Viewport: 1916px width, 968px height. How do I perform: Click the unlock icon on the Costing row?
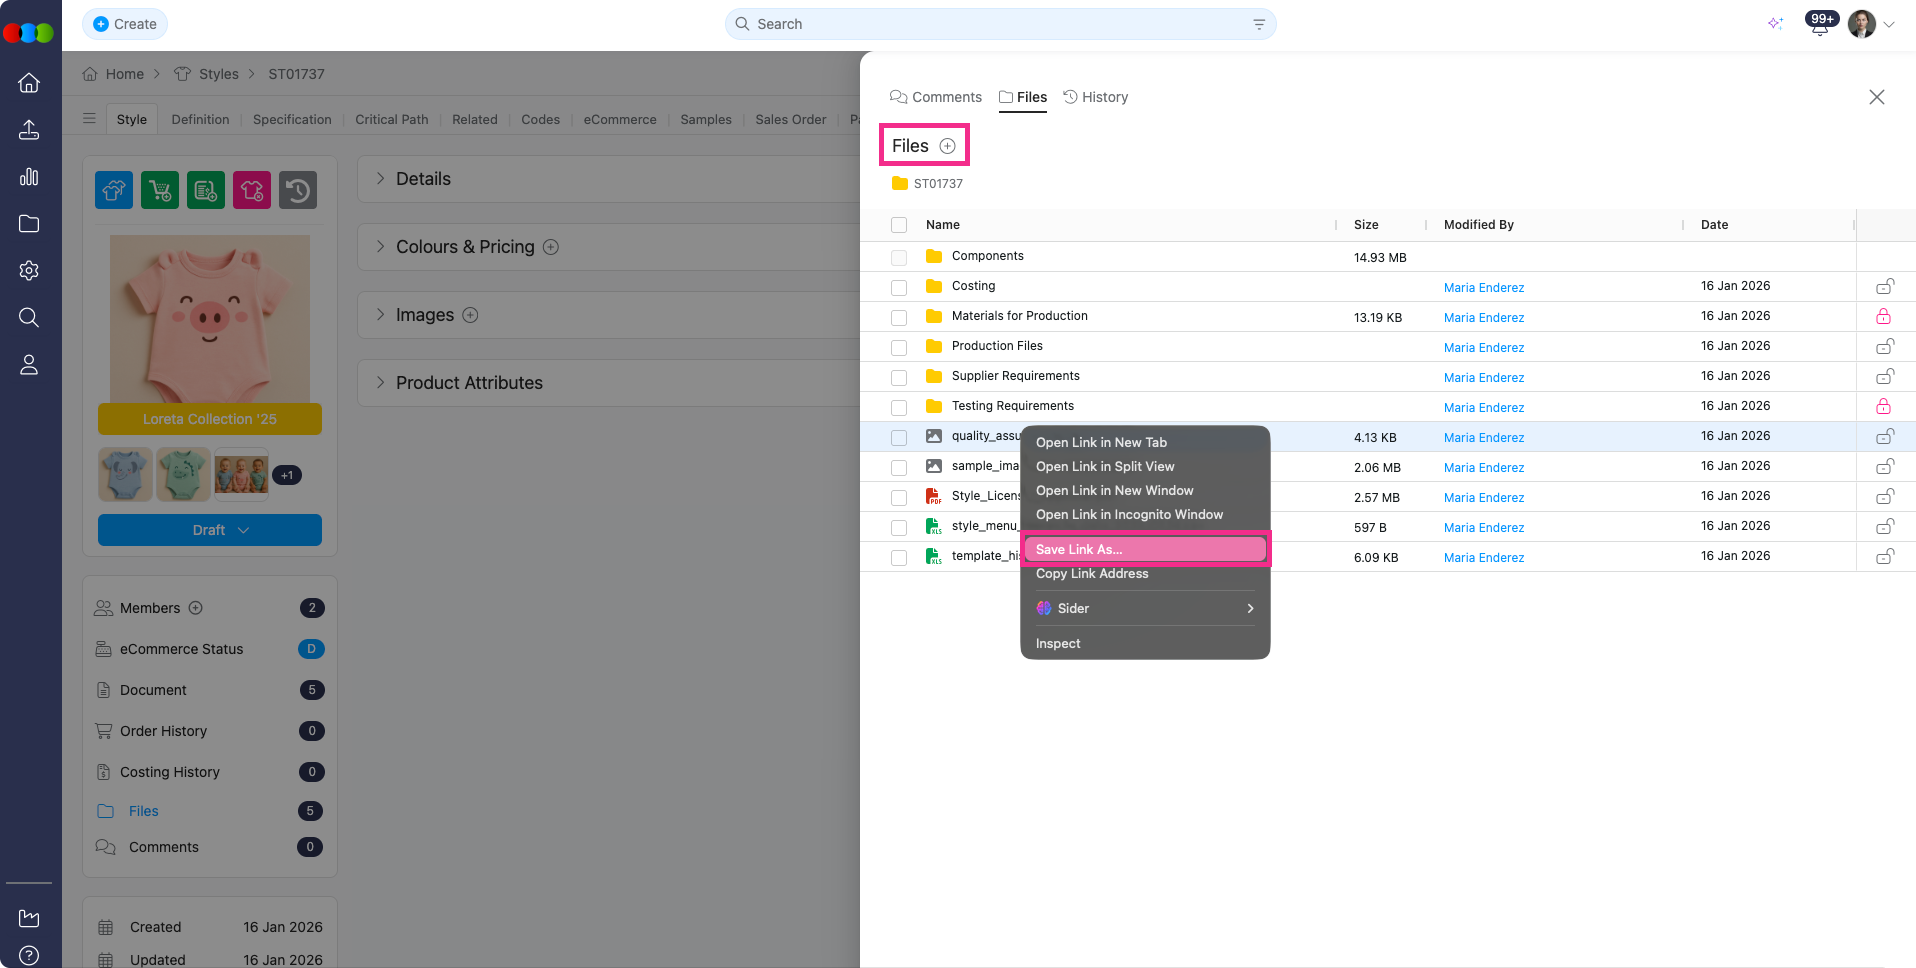1884,287
